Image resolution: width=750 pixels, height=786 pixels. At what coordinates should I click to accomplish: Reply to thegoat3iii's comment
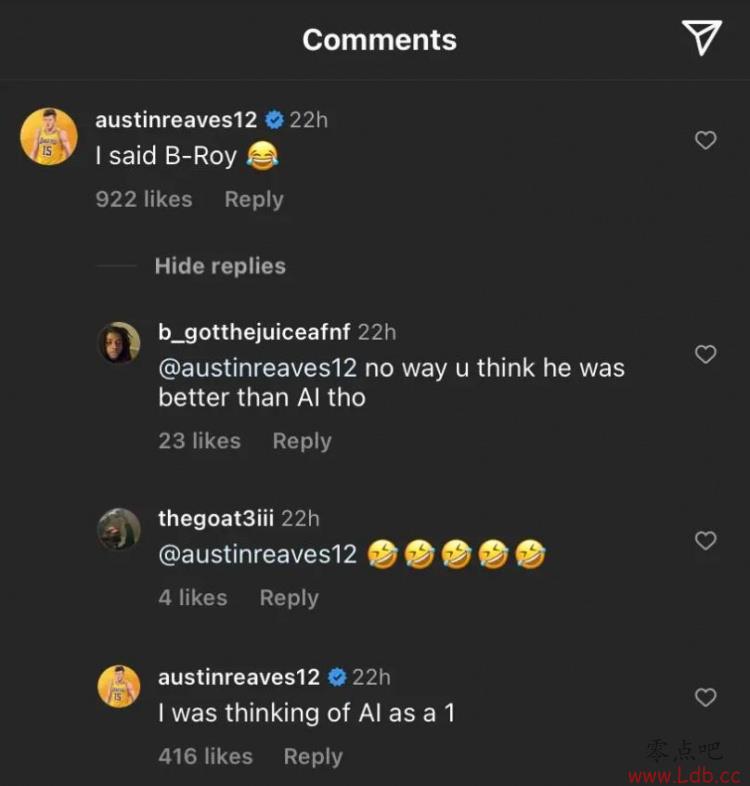click(x=289, y=598)
